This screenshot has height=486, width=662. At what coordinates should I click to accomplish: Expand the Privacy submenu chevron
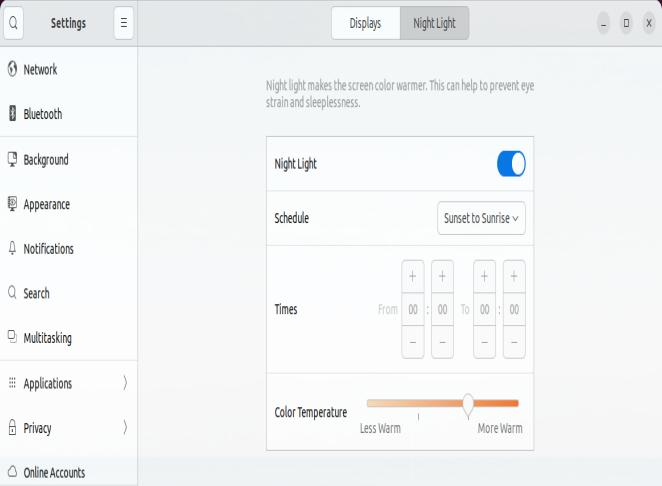[125, 428]
